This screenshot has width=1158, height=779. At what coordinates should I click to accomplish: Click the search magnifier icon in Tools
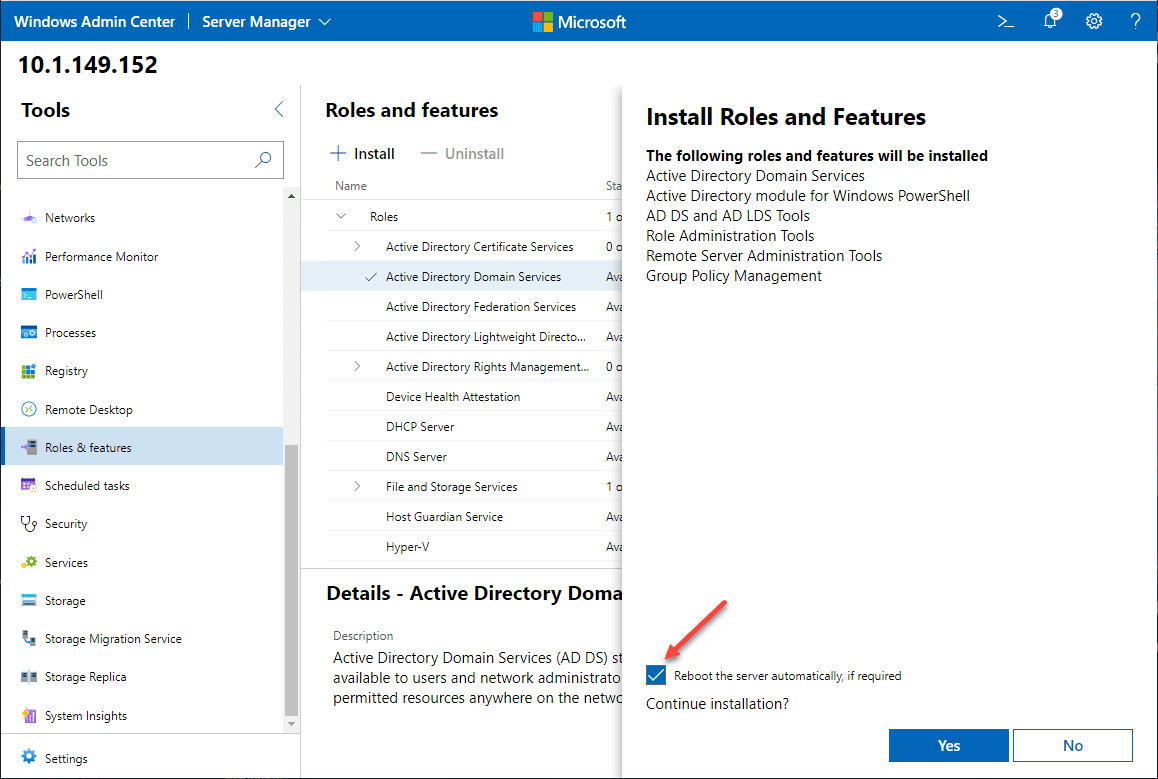coord(264,160)
